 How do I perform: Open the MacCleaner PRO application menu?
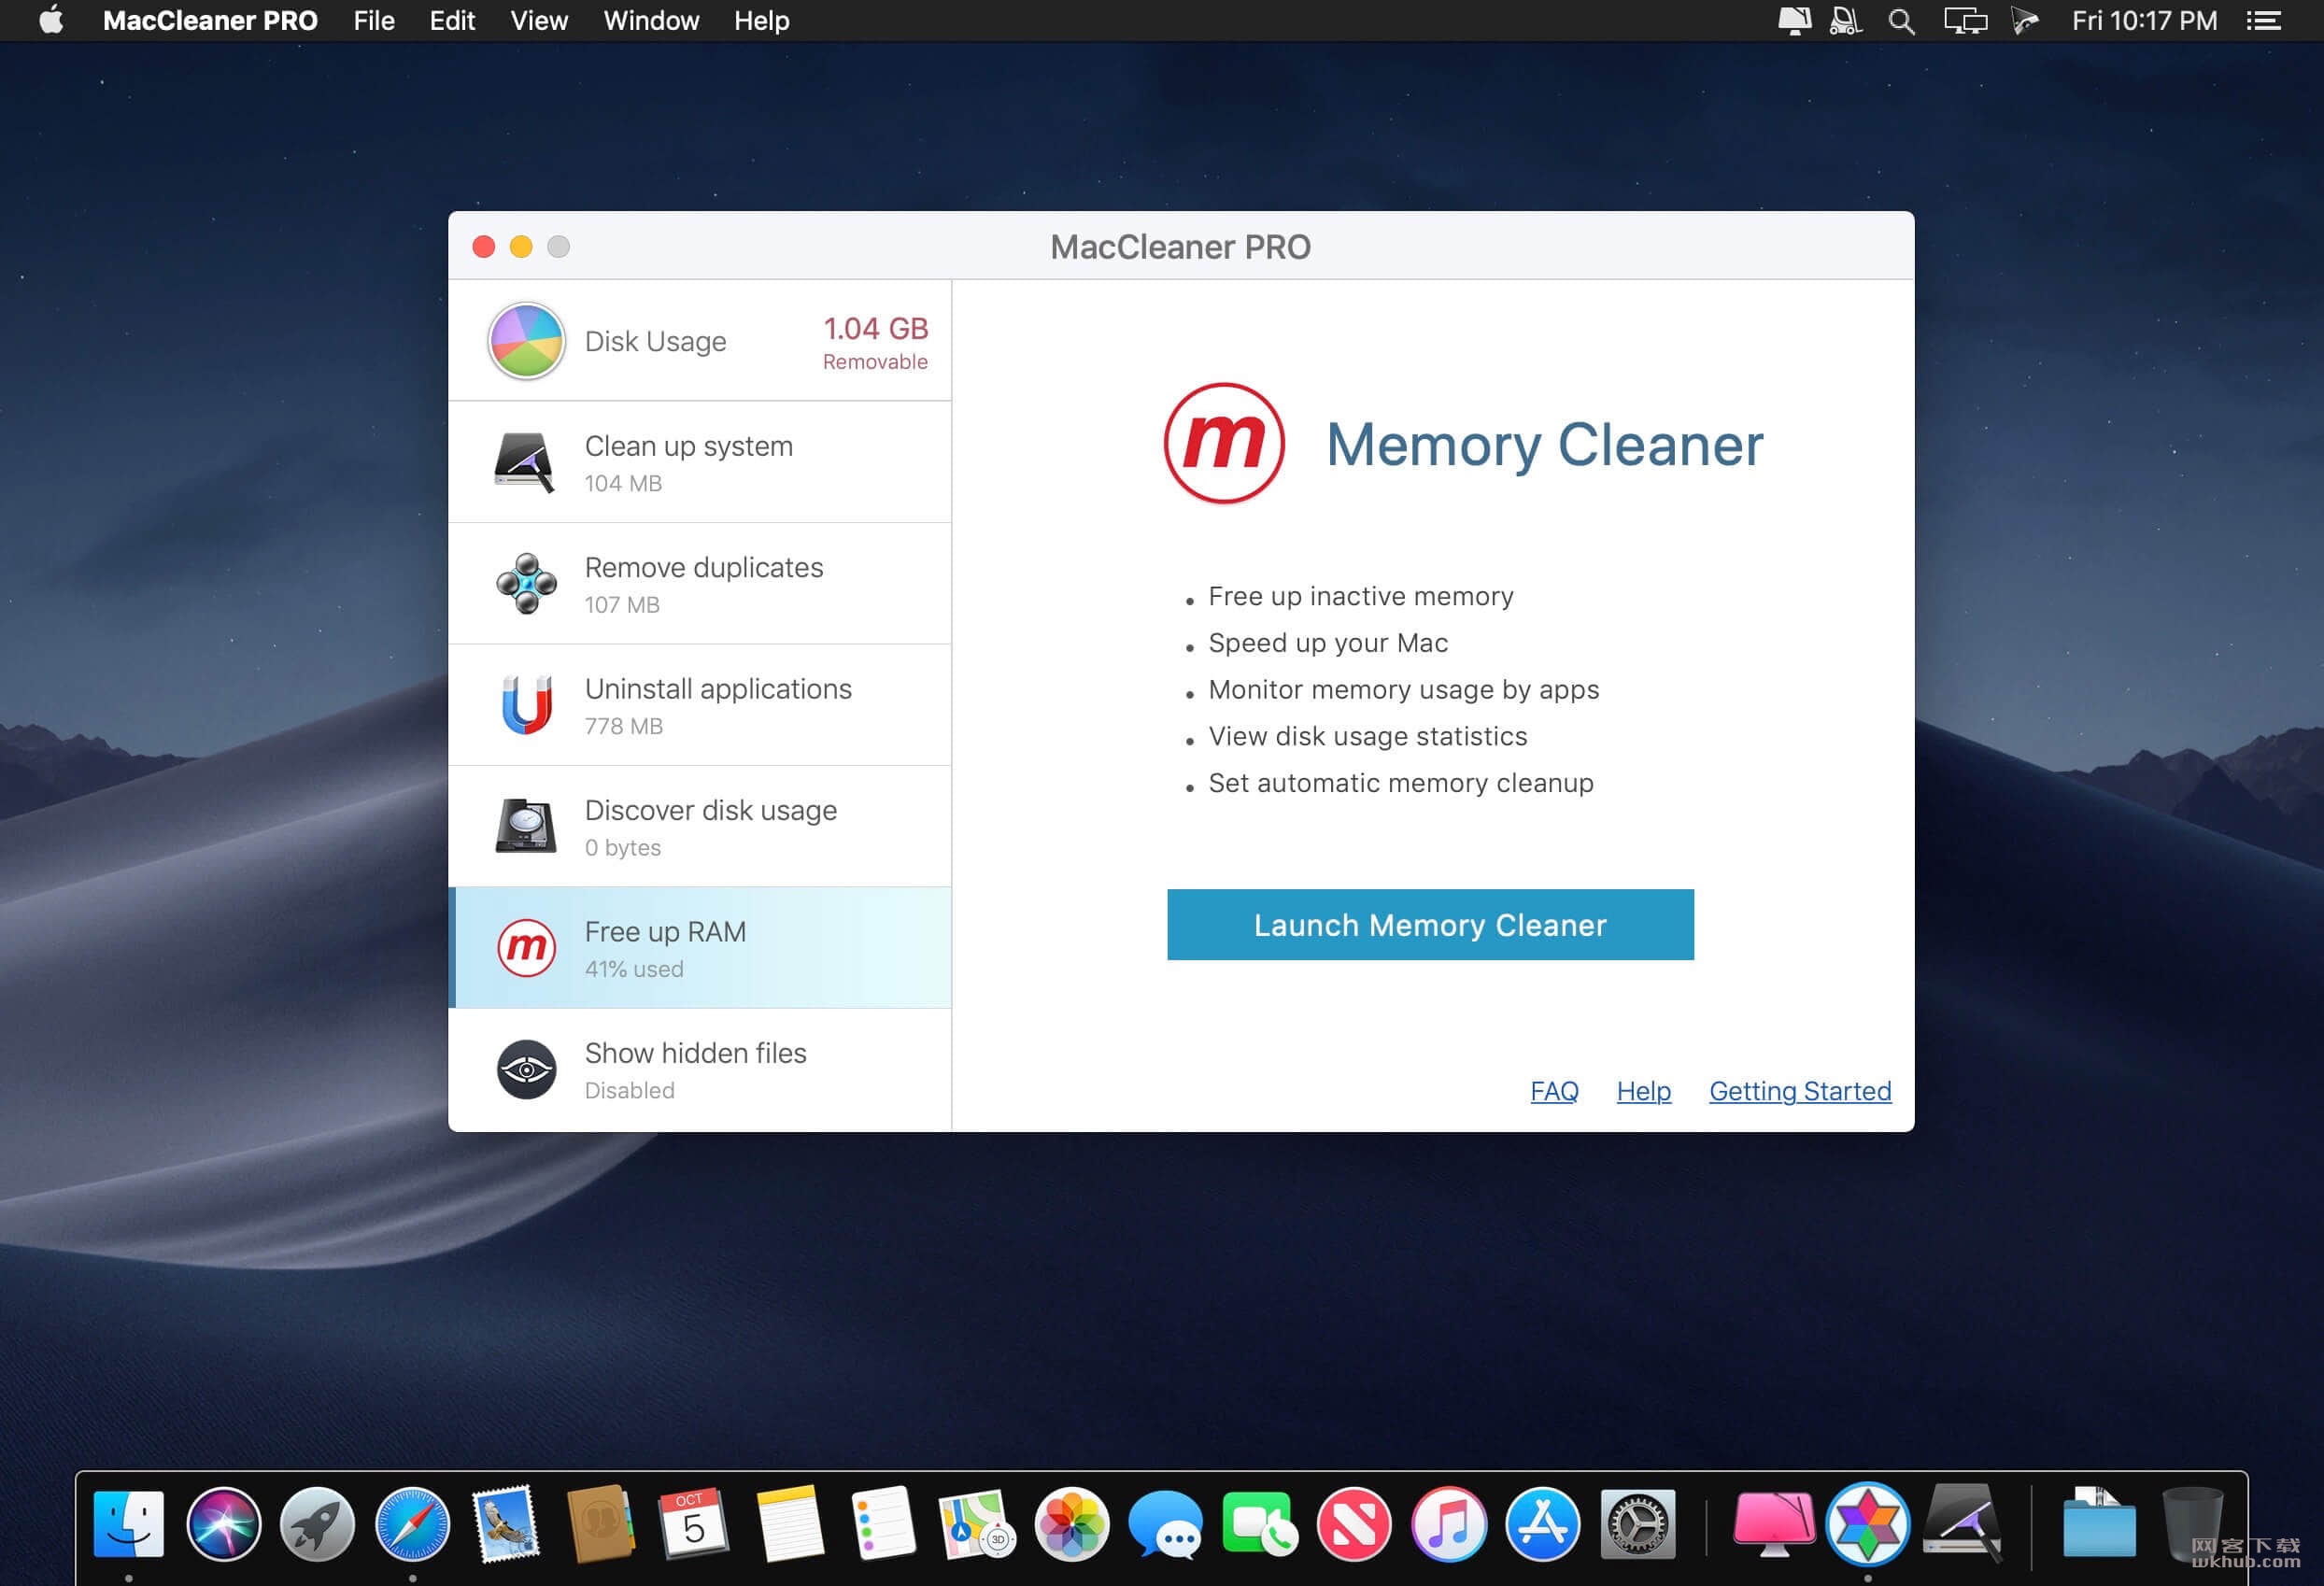pos(210,21)
